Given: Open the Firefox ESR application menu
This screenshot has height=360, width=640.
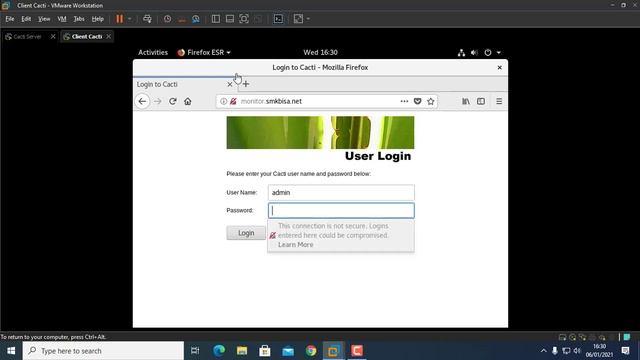Looking at the screenshot, I should (x=204, y=52).
